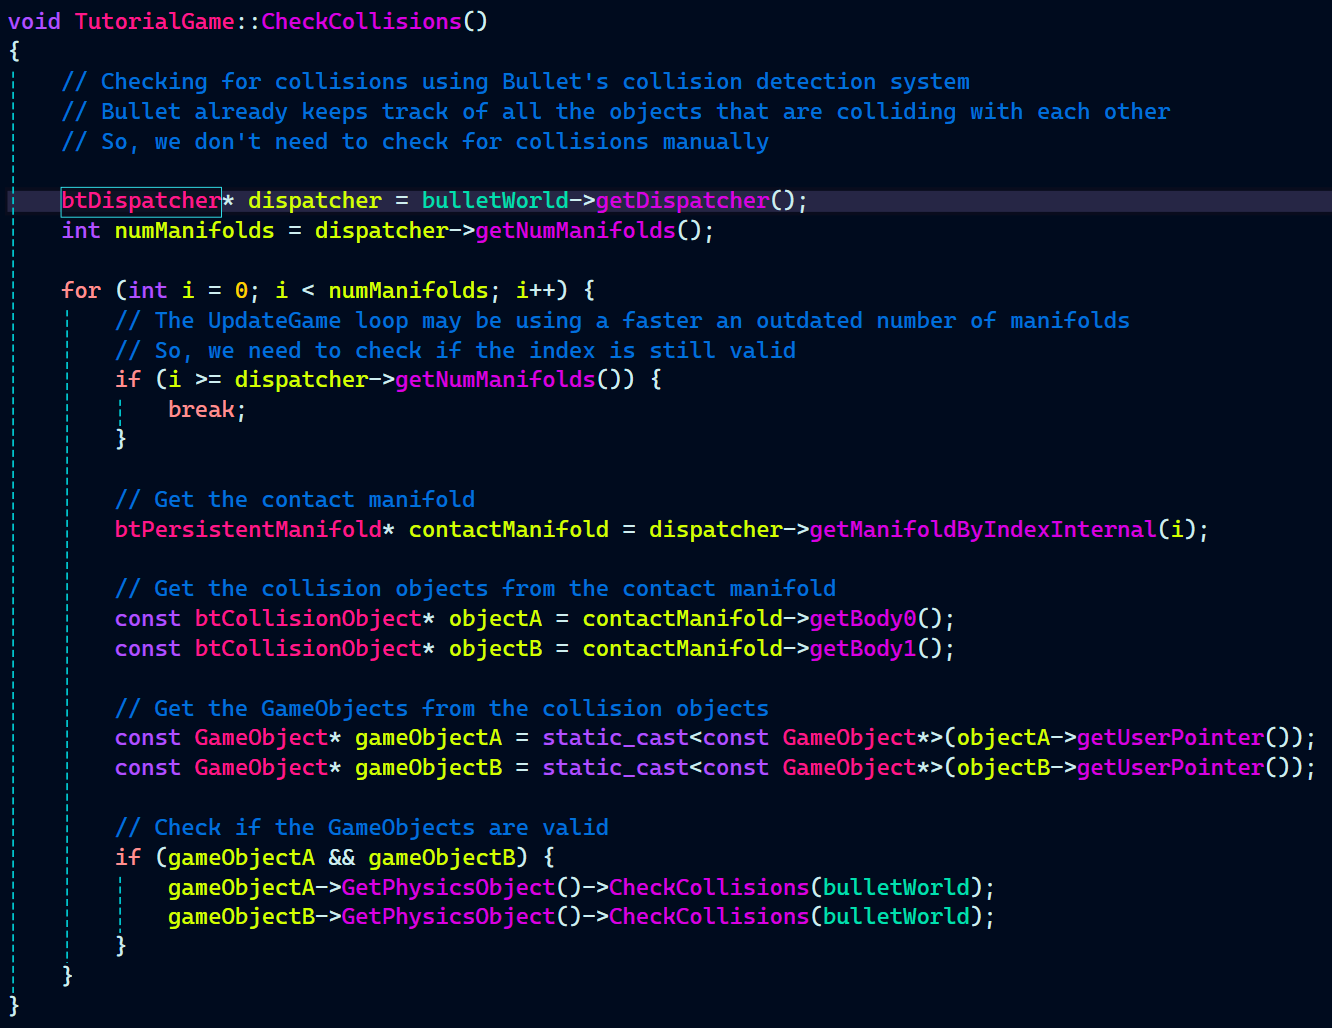Click the 'Get the contact manifold' comment
The image size is (1332, 1028).
coord(295,500)
